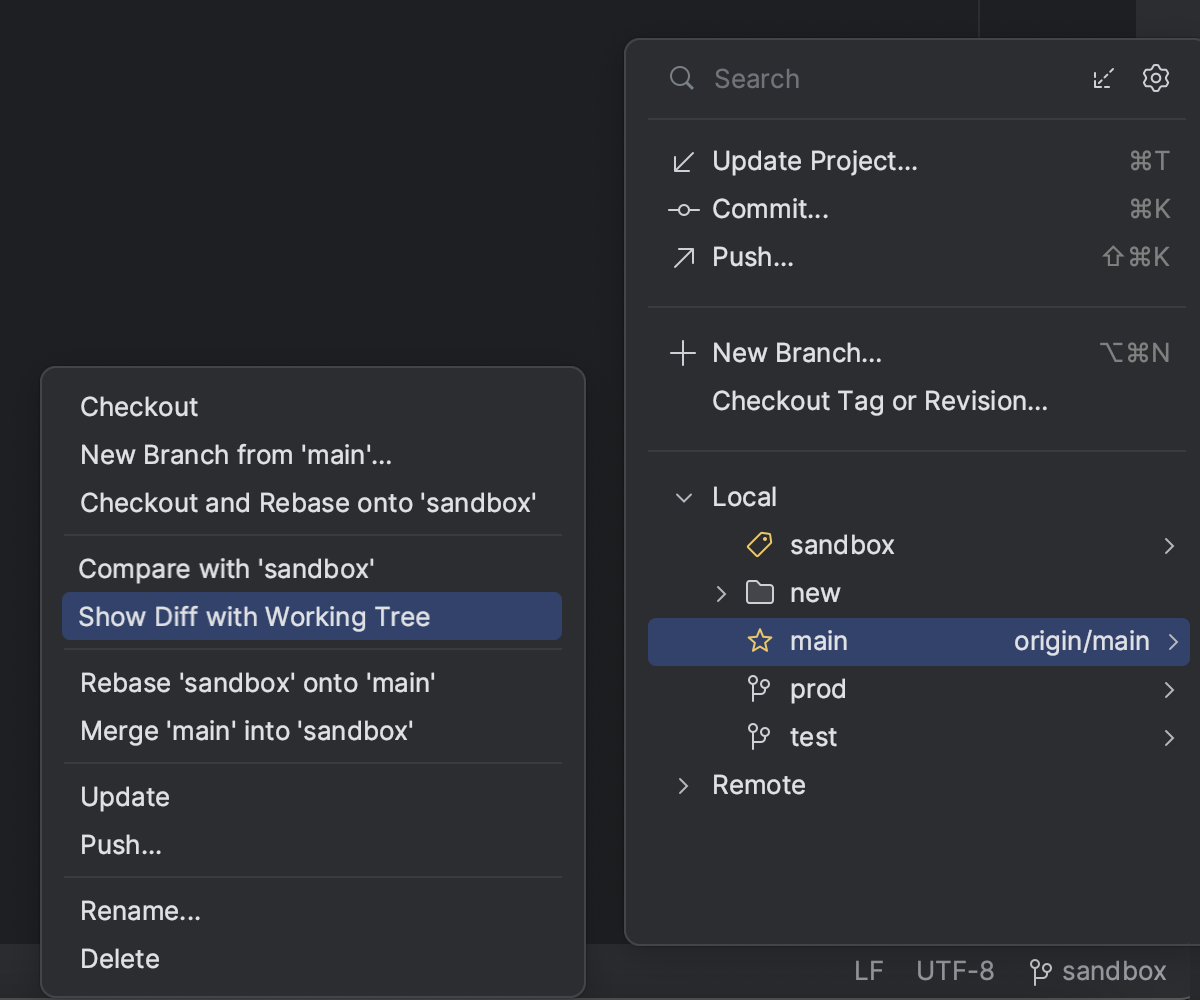Image resolution: width=1200 pixels, height=1000 pixels.
Task: Expand the Remote branches section
Action: [x=683, y=785]
